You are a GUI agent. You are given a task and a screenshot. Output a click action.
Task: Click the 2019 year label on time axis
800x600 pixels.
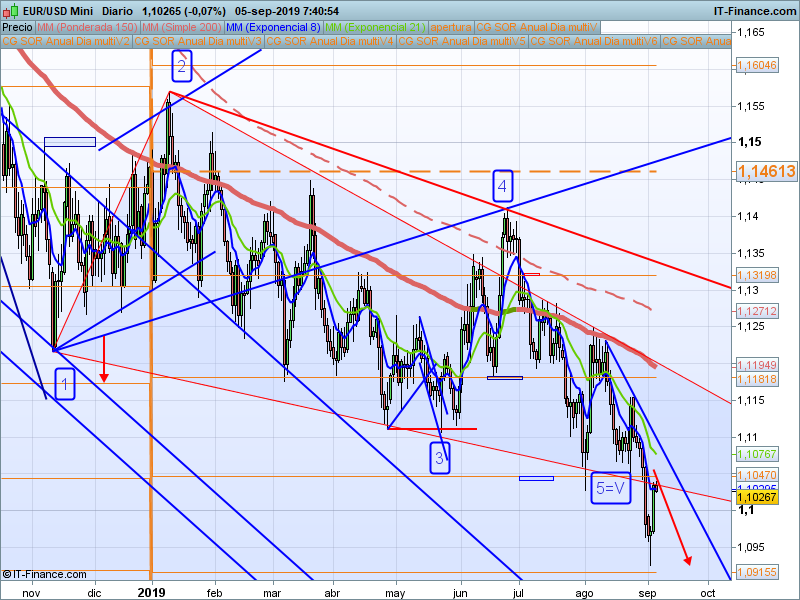coord(152,592)
